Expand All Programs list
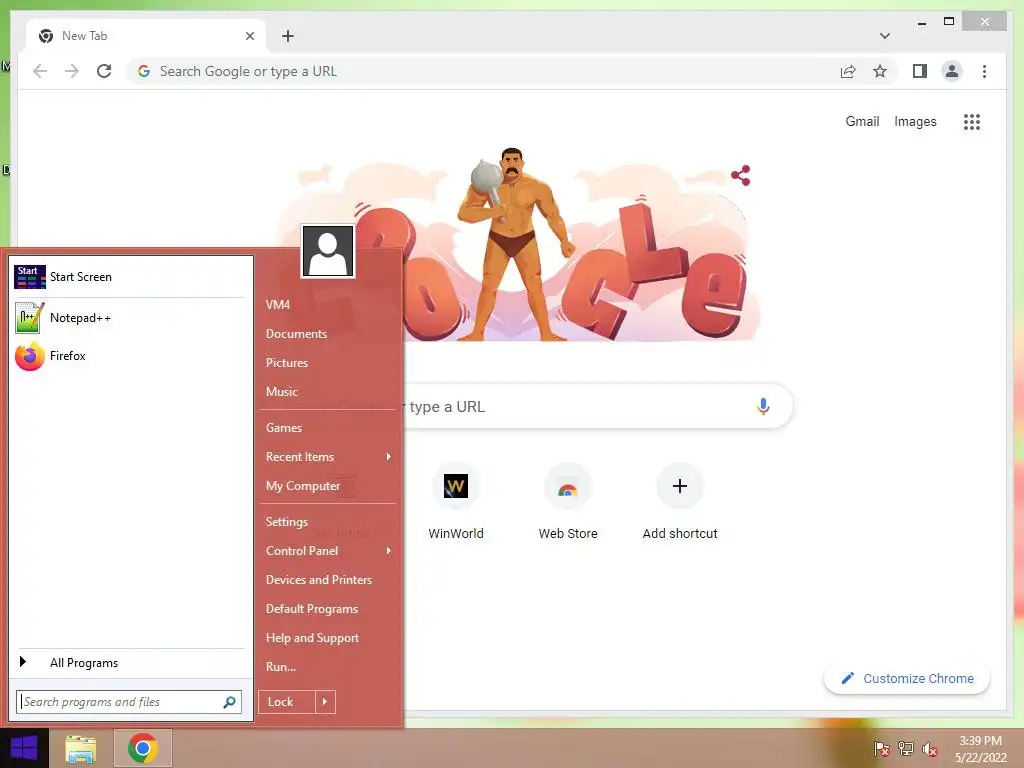The image size is (1024, 768). click(x=129, y=663)
